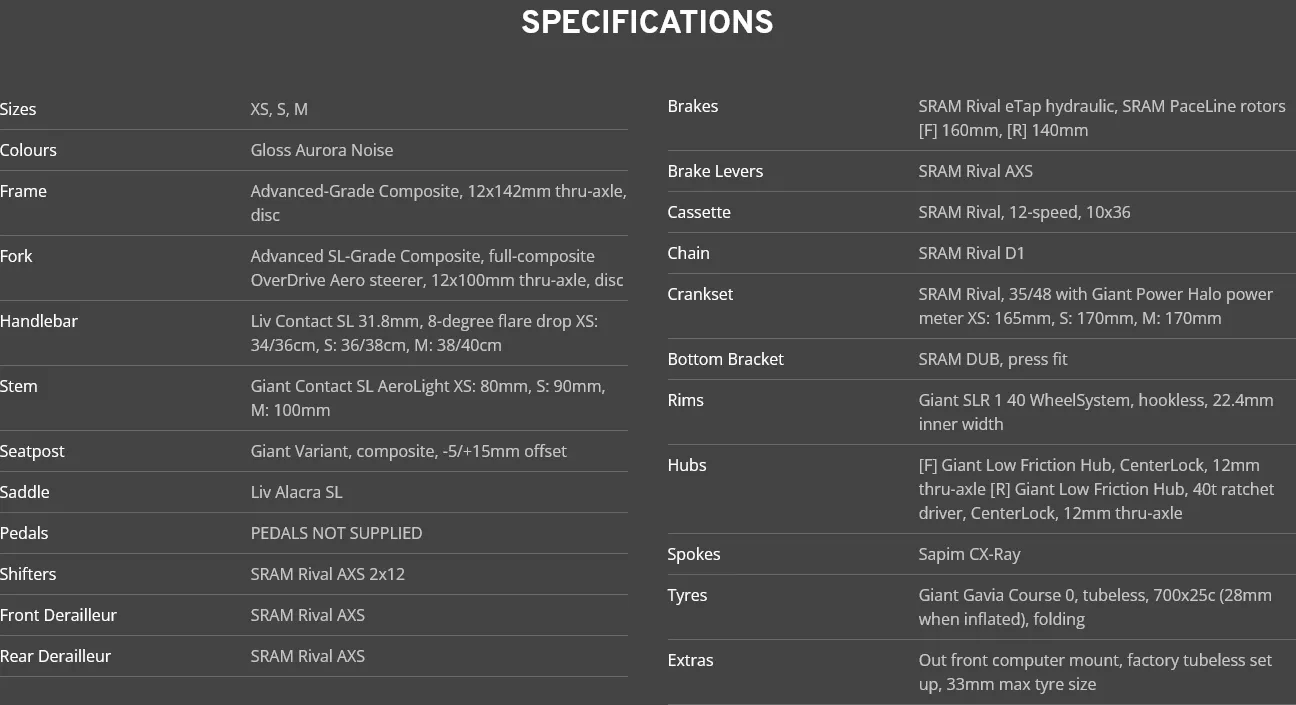The image size is (1296, 705).
Task: Select the Sizes row label
Action: (18, 109)
